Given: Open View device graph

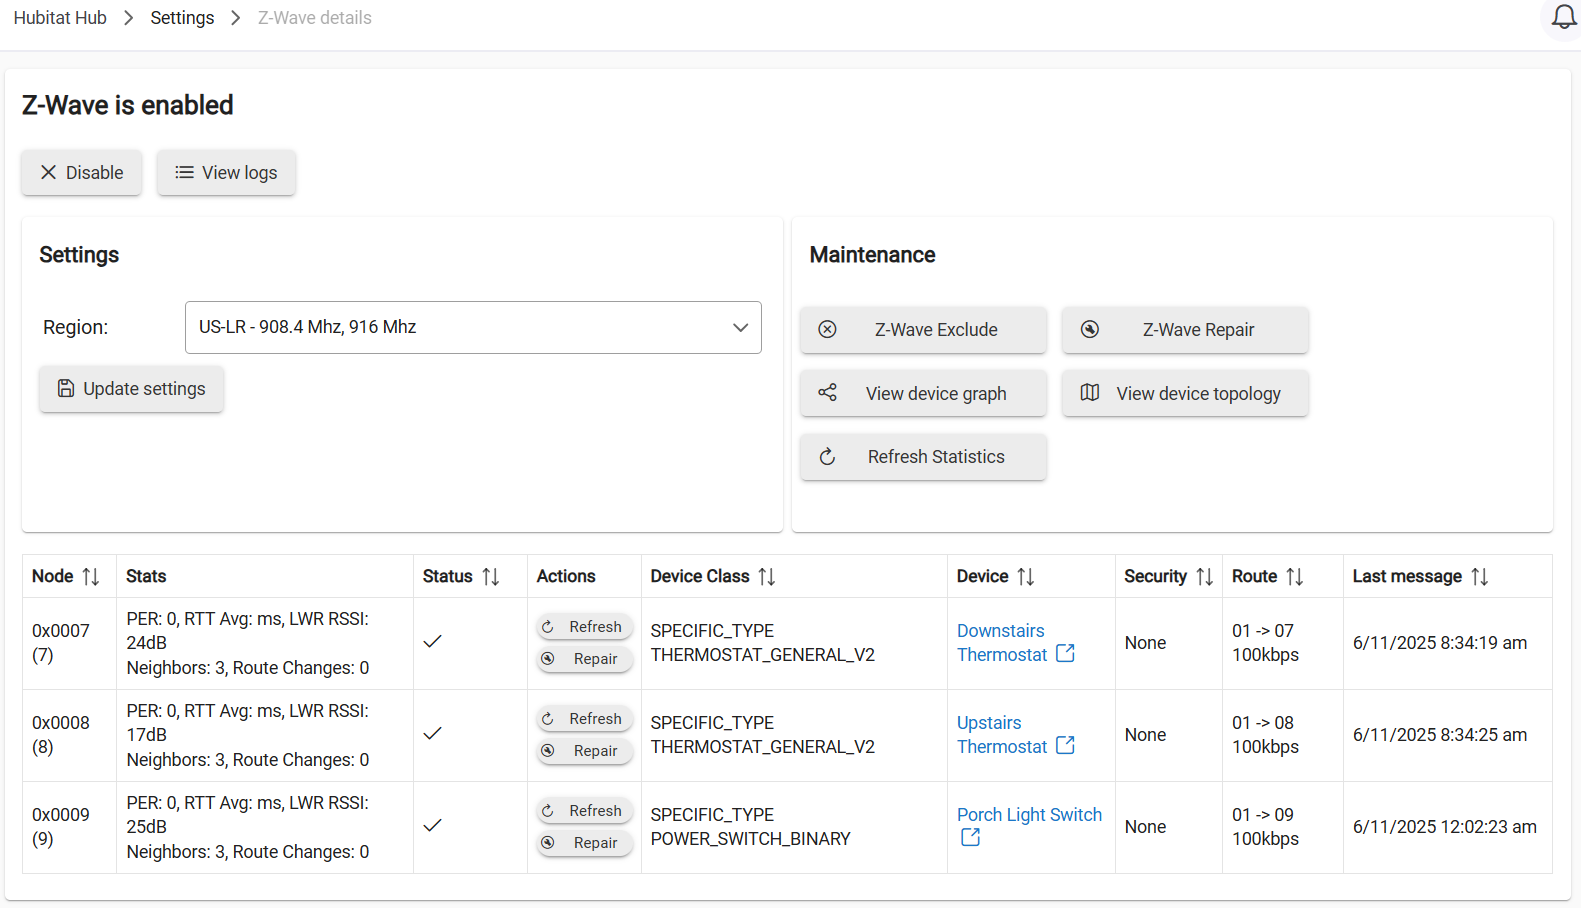Looking at the screenshot, I should [923, 394].
